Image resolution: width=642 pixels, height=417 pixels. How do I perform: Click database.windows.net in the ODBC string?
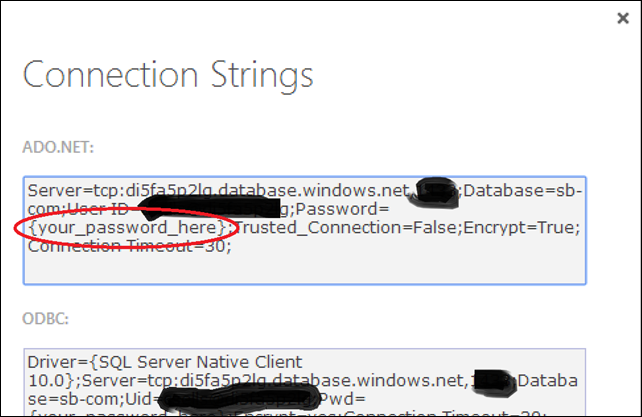tap(368, 381)
